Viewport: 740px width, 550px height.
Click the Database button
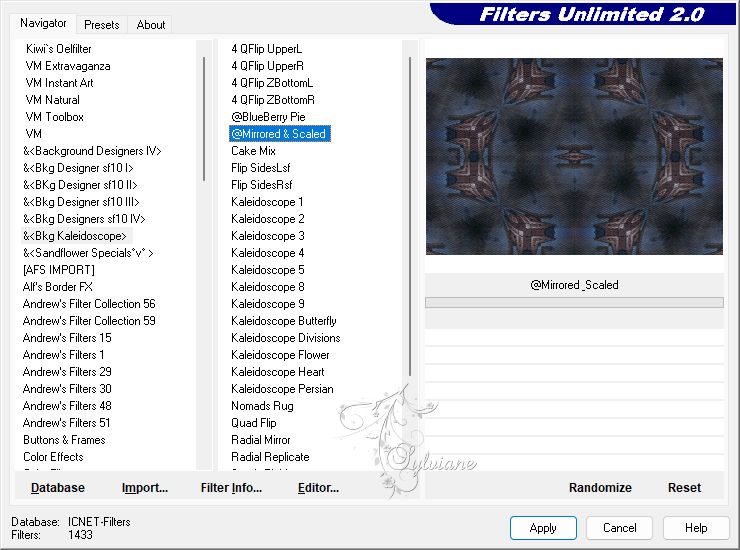pyautogui.click(x=58, y=488)
